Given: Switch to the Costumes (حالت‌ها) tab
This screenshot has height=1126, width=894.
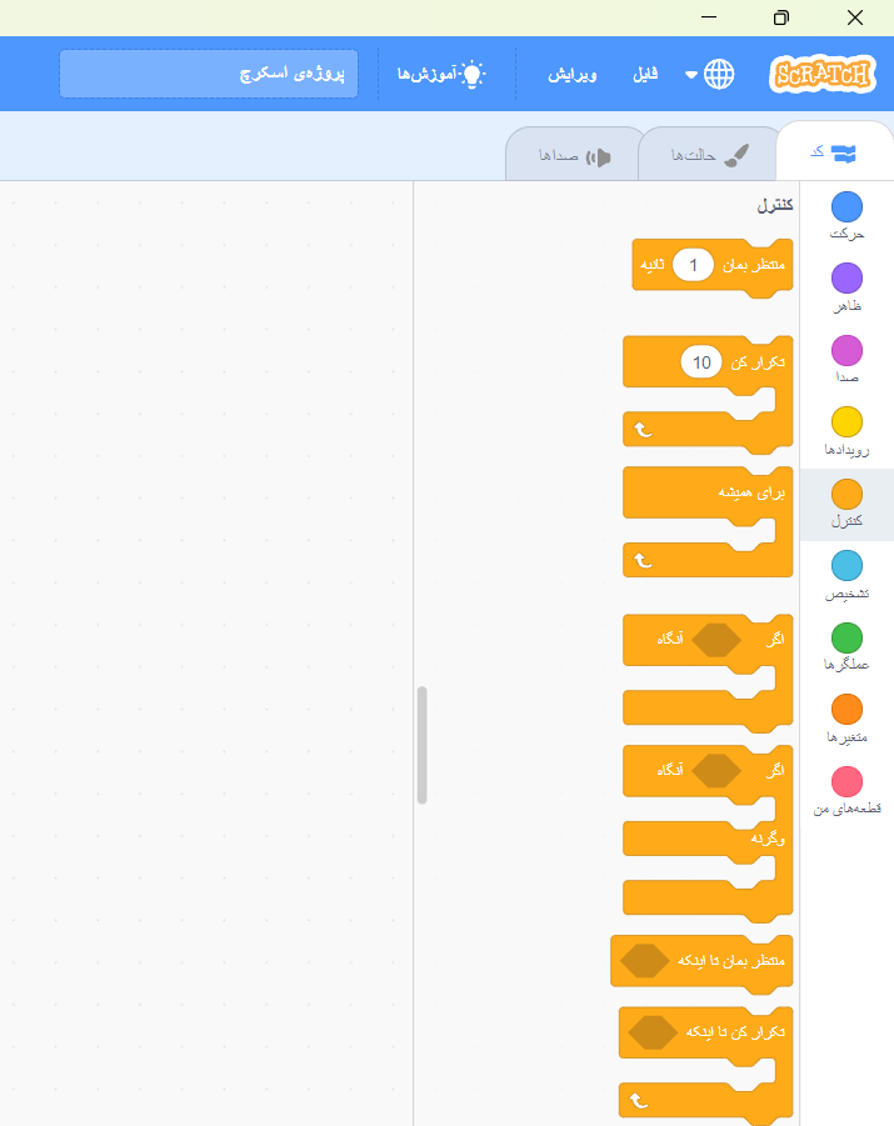Looking at the screenshot, I should tap(709, 155).
